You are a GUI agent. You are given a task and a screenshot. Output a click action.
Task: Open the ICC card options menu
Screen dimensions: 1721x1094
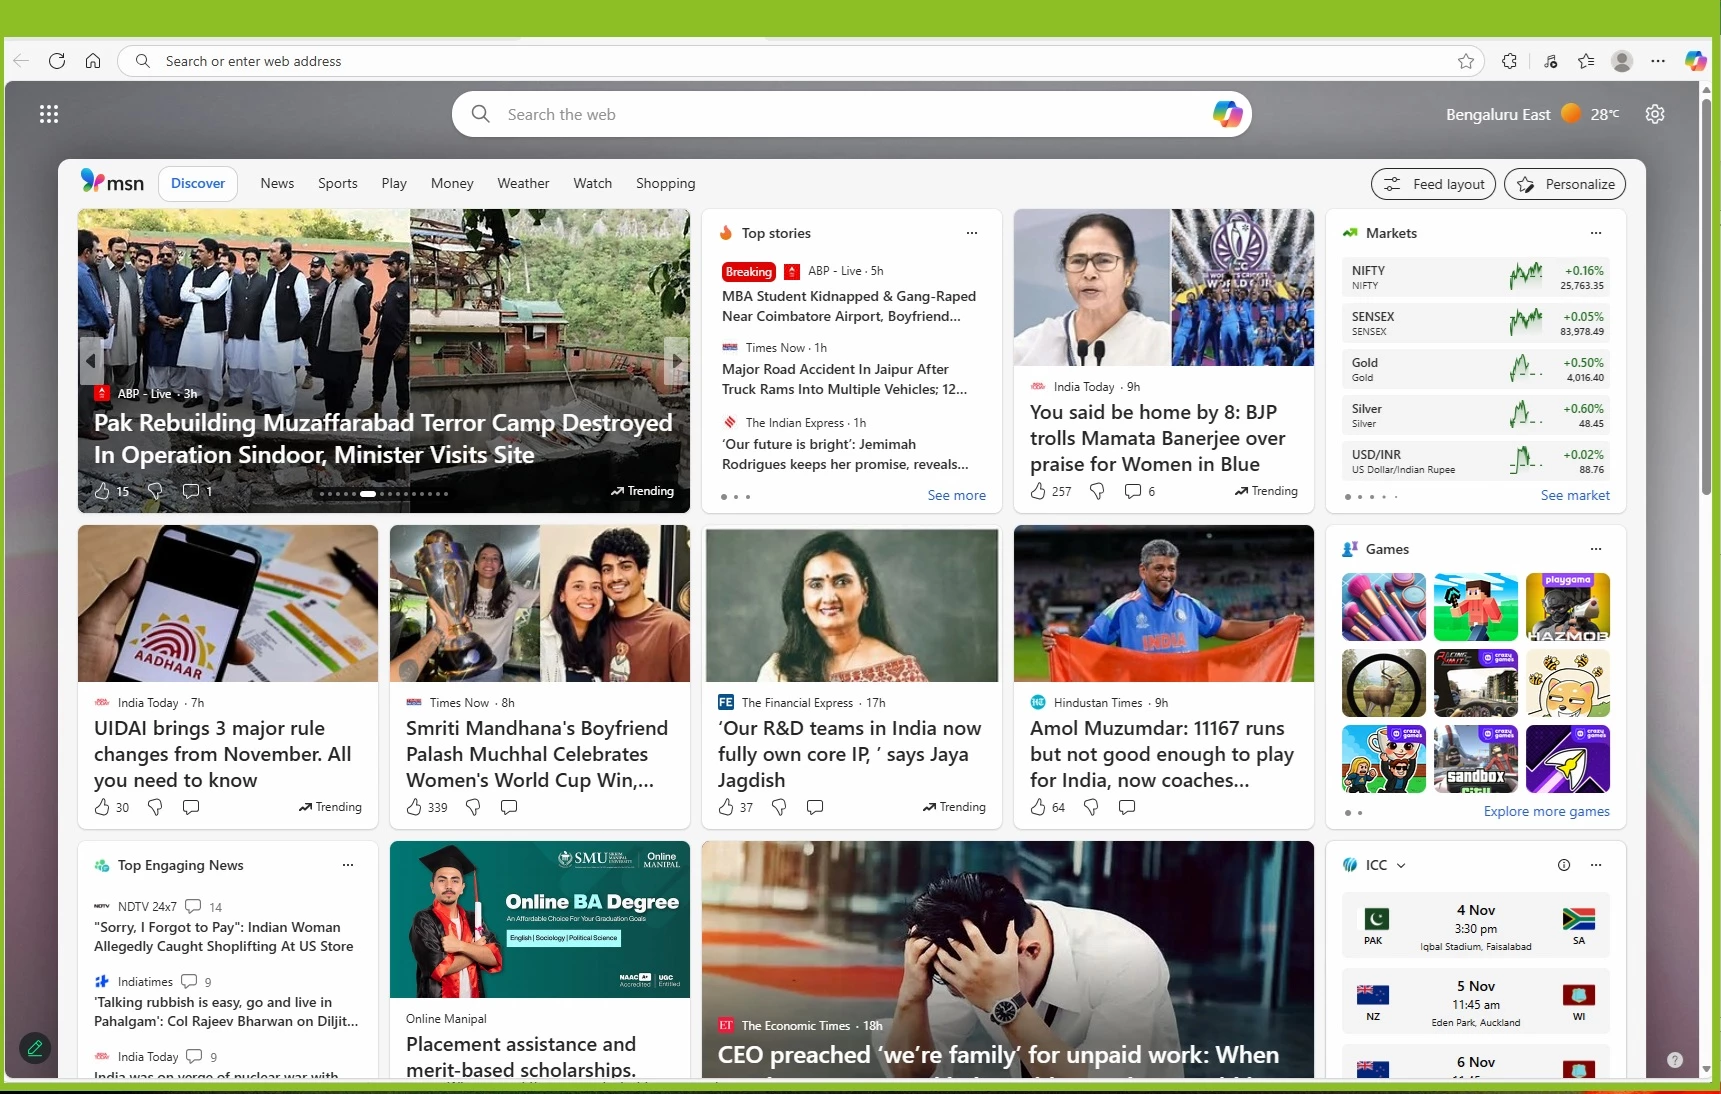tap(1596, 865)
